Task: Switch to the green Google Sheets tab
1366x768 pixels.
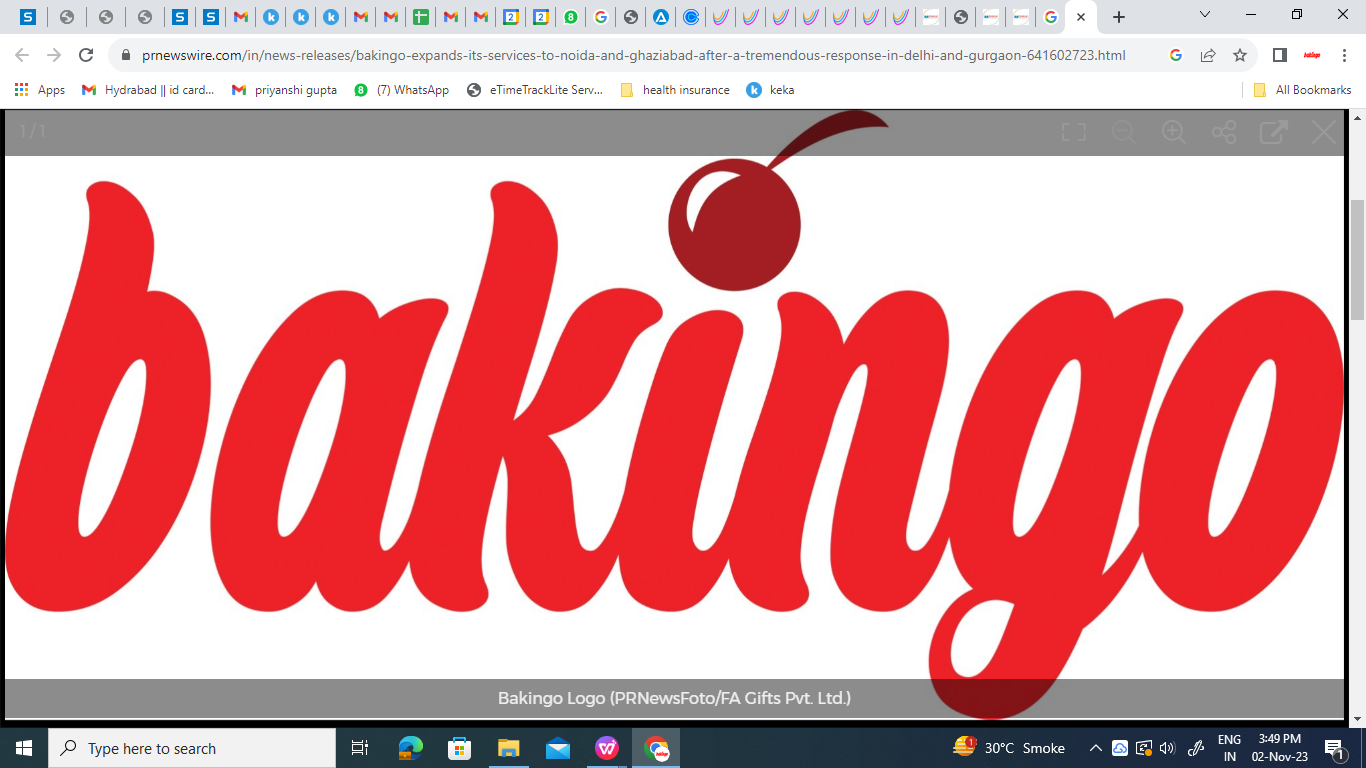Action: [x=421, y=17]
